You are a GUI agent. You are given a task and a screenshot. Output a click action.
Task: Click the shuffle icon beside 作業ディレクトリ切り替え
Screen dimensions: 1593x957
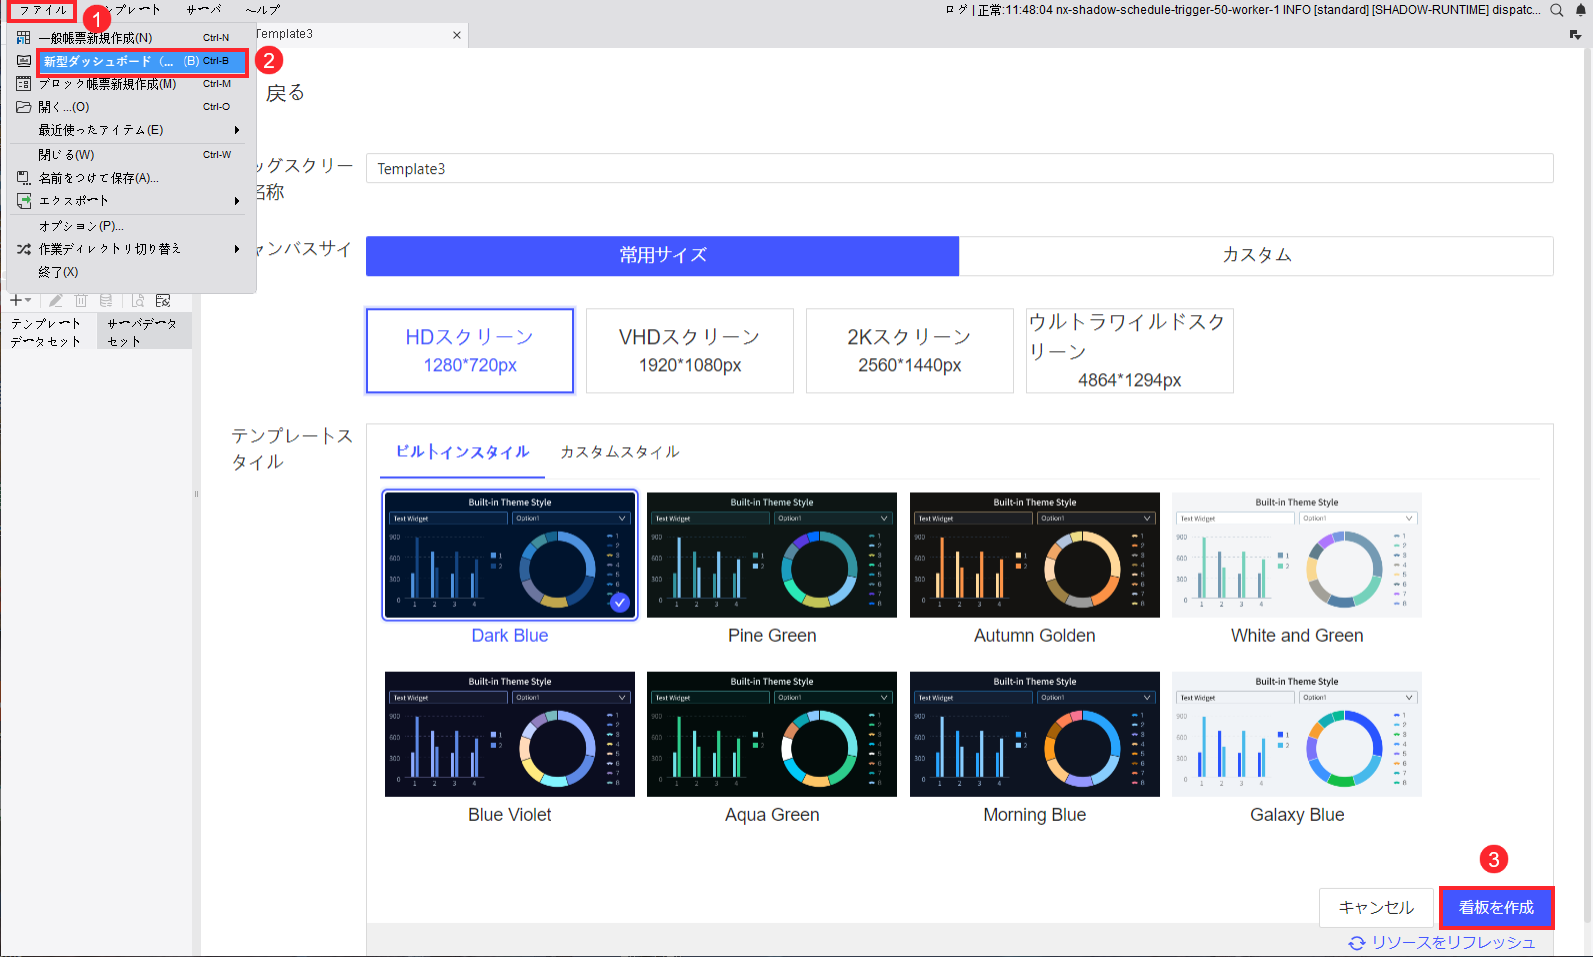tap(24, 249)
